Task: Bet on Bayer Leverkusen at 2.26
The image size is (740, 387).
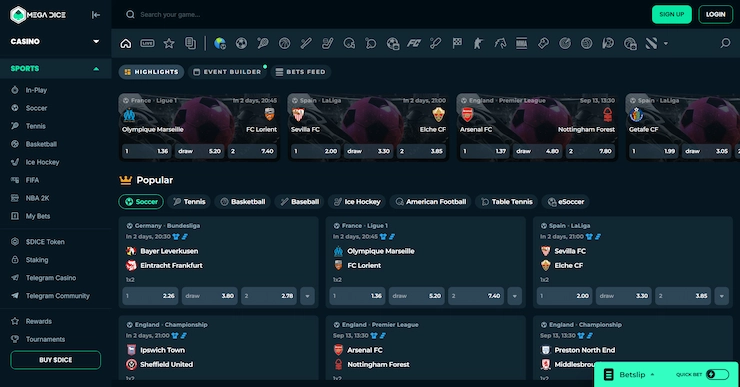Action: (150, 296)
